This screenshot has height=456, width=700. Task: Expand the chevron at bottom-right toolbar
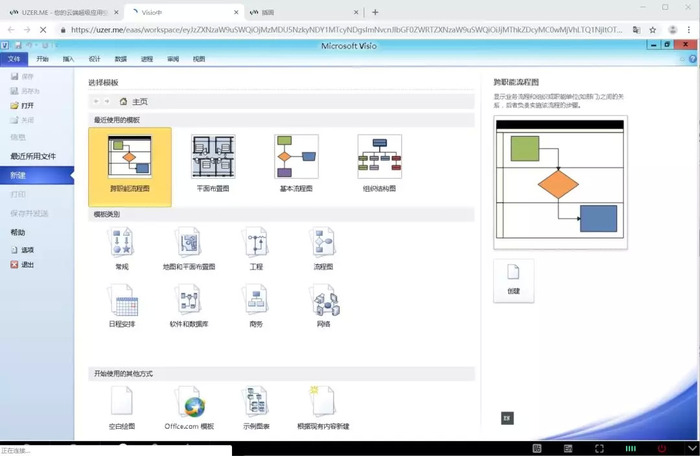point(692,448)
